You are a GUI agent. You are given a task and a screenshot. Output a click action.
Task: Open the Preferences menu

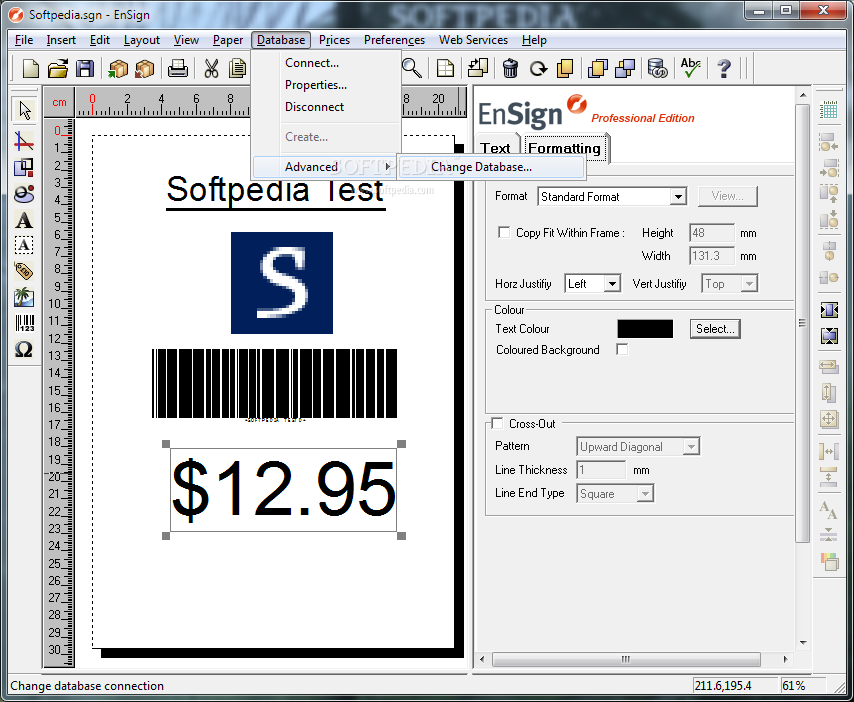(x=394, y=40)
